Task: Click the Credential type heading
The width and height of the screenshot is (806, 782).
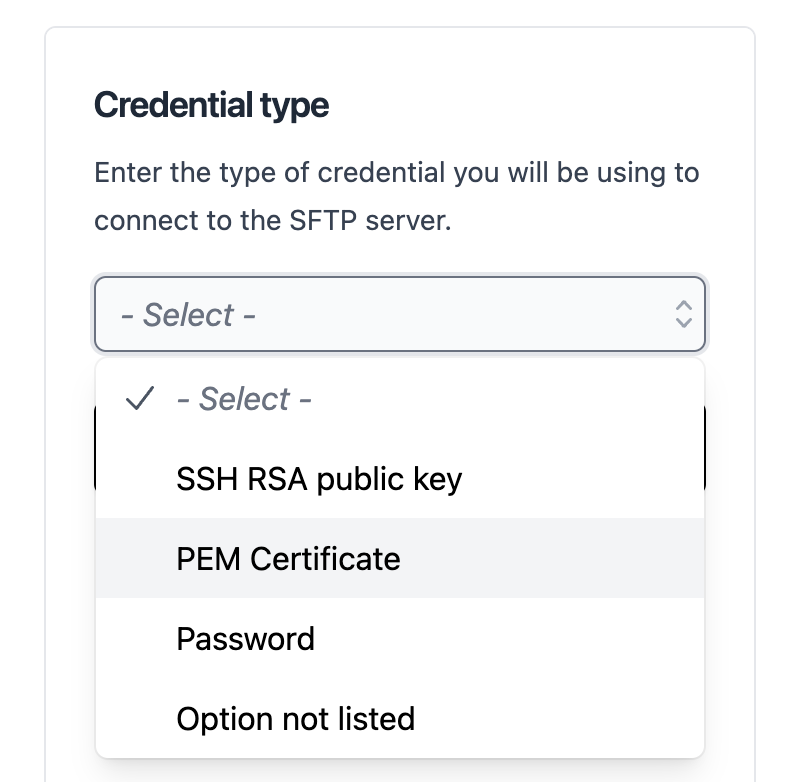Action: click(x=211, y=105)
